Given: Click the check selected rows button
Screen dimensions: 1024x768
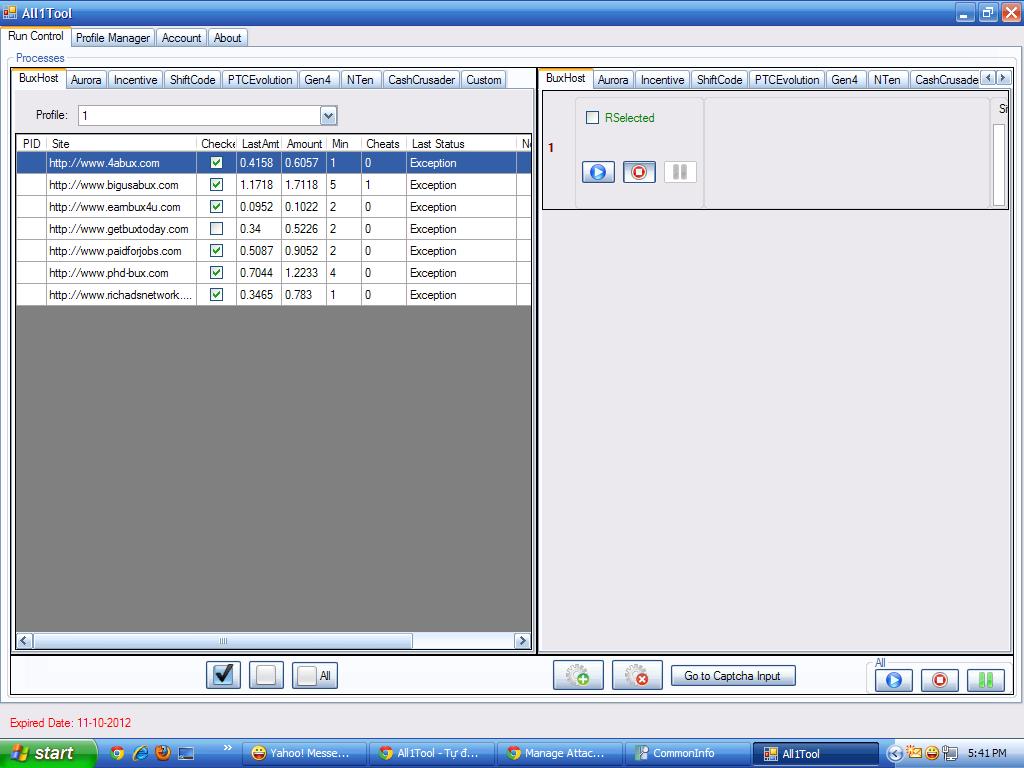Looking at the screenshot, I should coord(223,675).
